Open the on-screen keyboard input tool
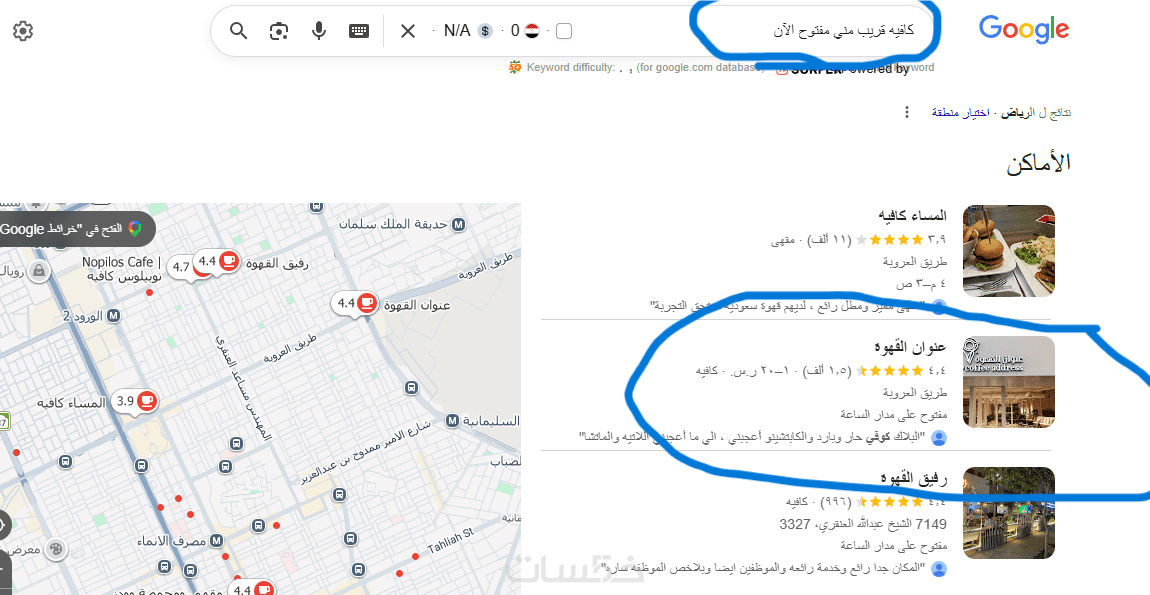This screenshot has height=595, width=1150. pyautogui.click(x=359, y=31)
